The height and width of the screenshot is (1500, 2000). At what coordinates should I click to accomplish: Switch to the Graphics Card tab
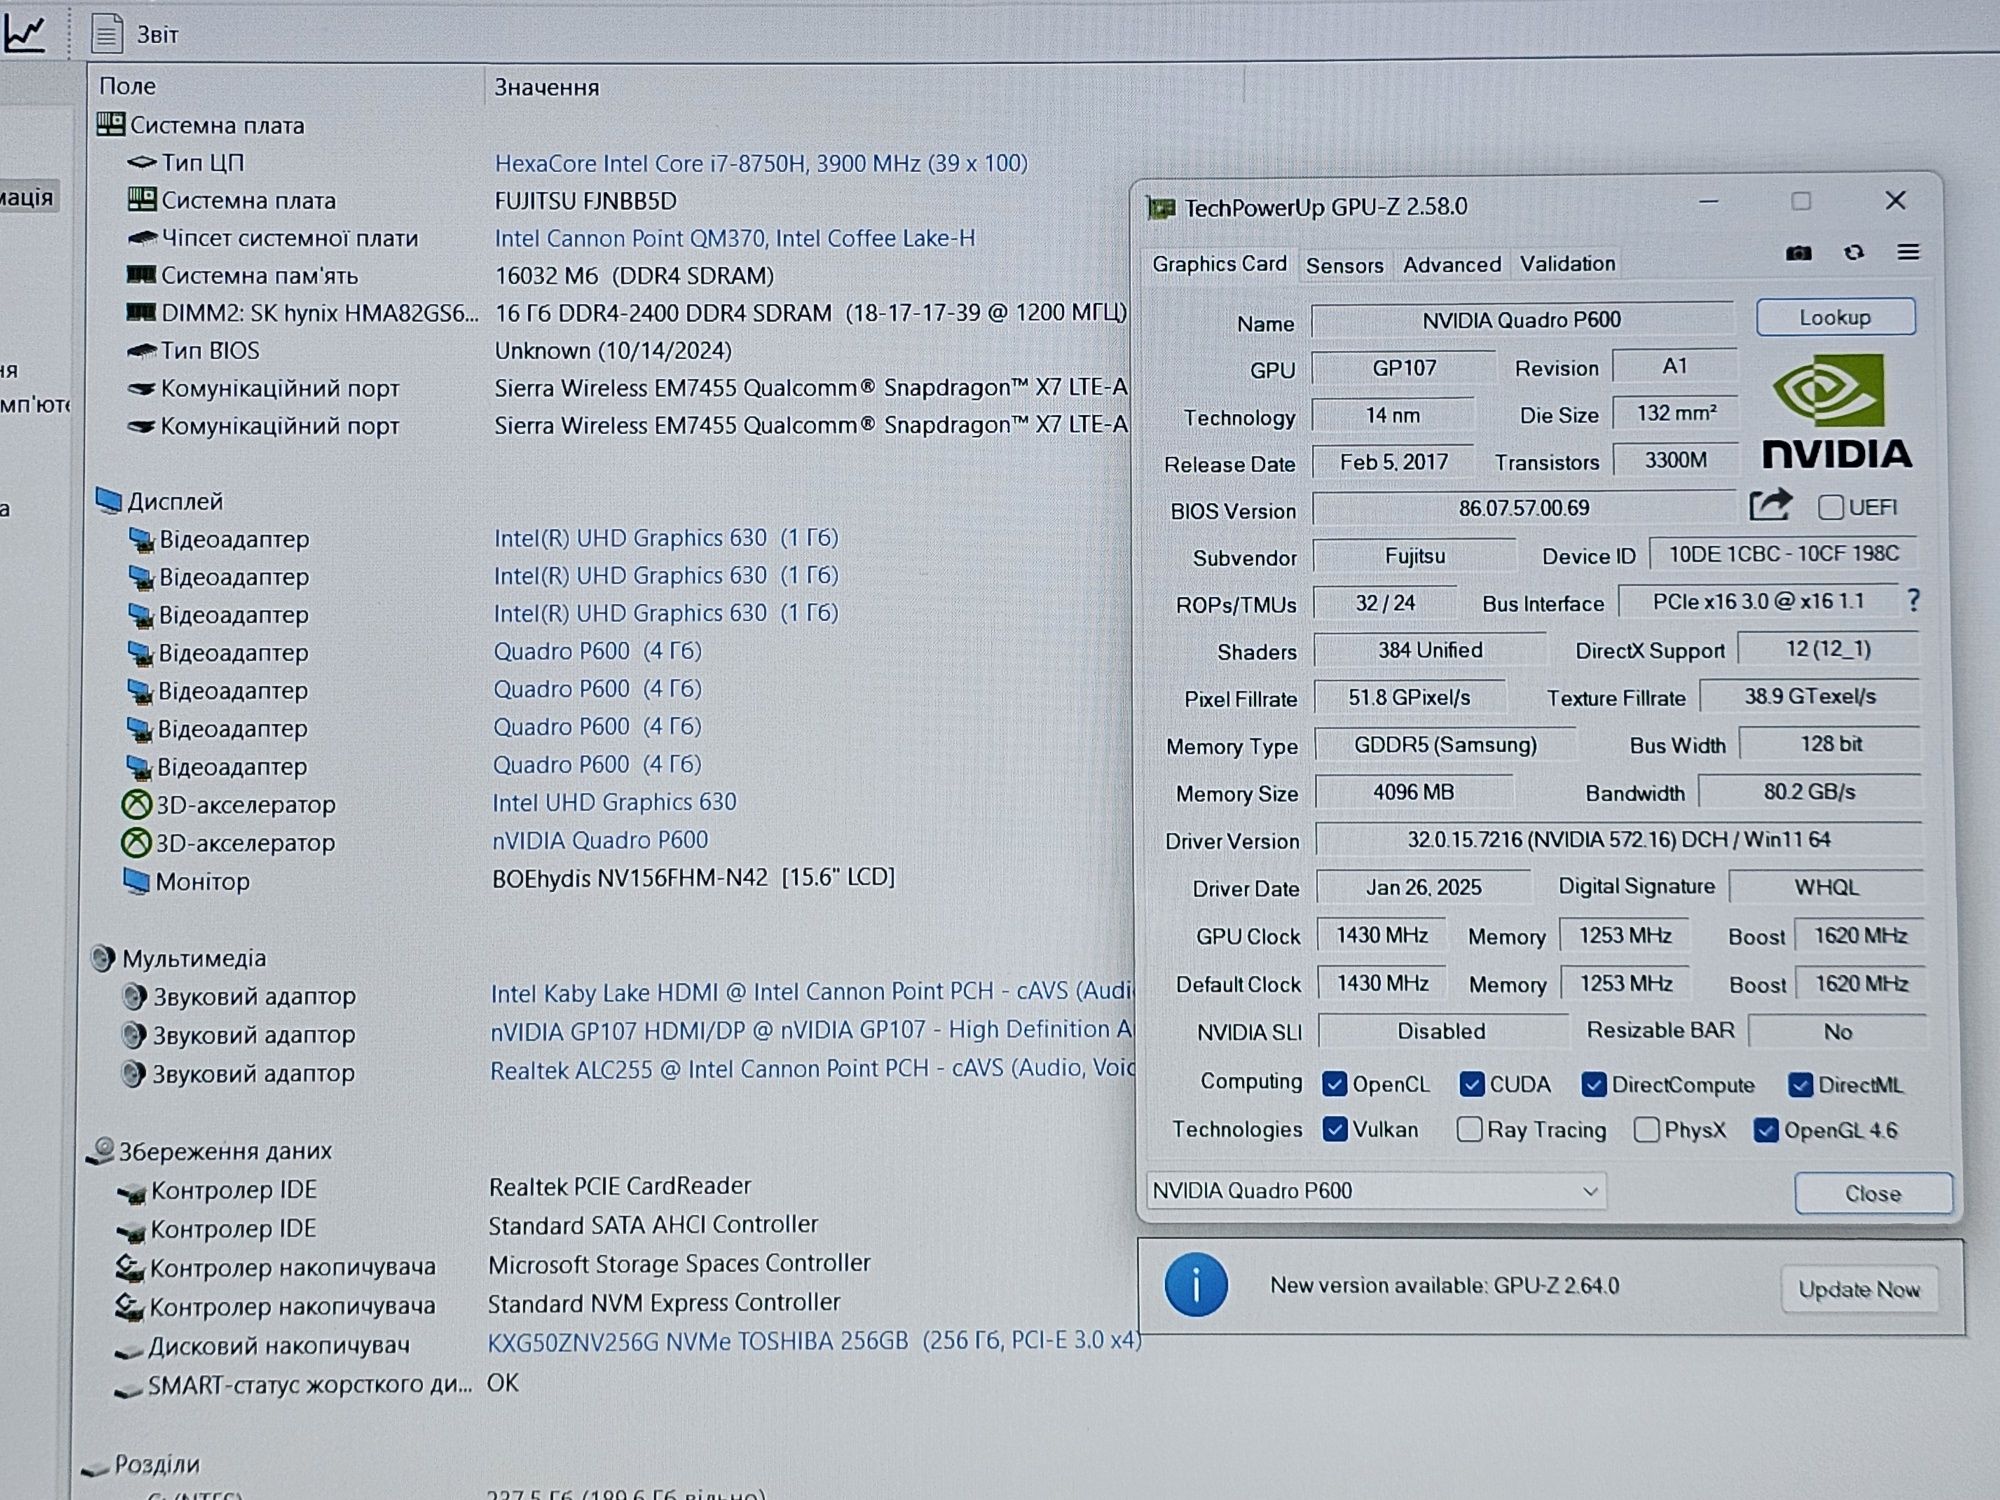tap(1219, 263)
